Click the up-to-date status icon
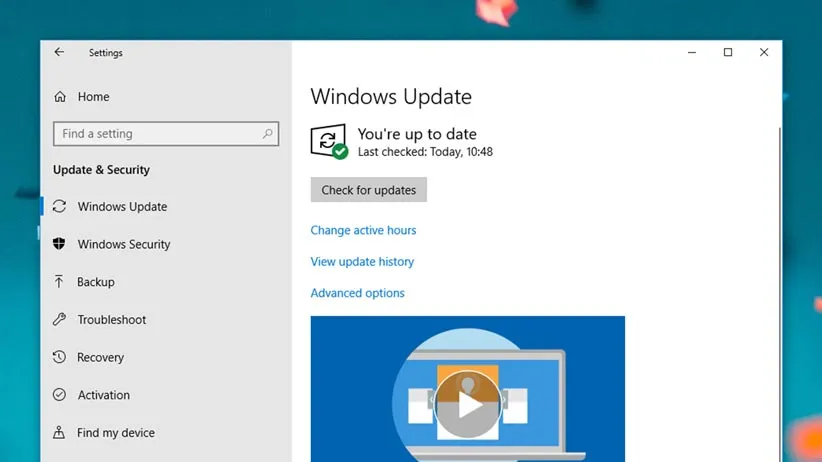This screenshot has width=822, height=462. 329,142
